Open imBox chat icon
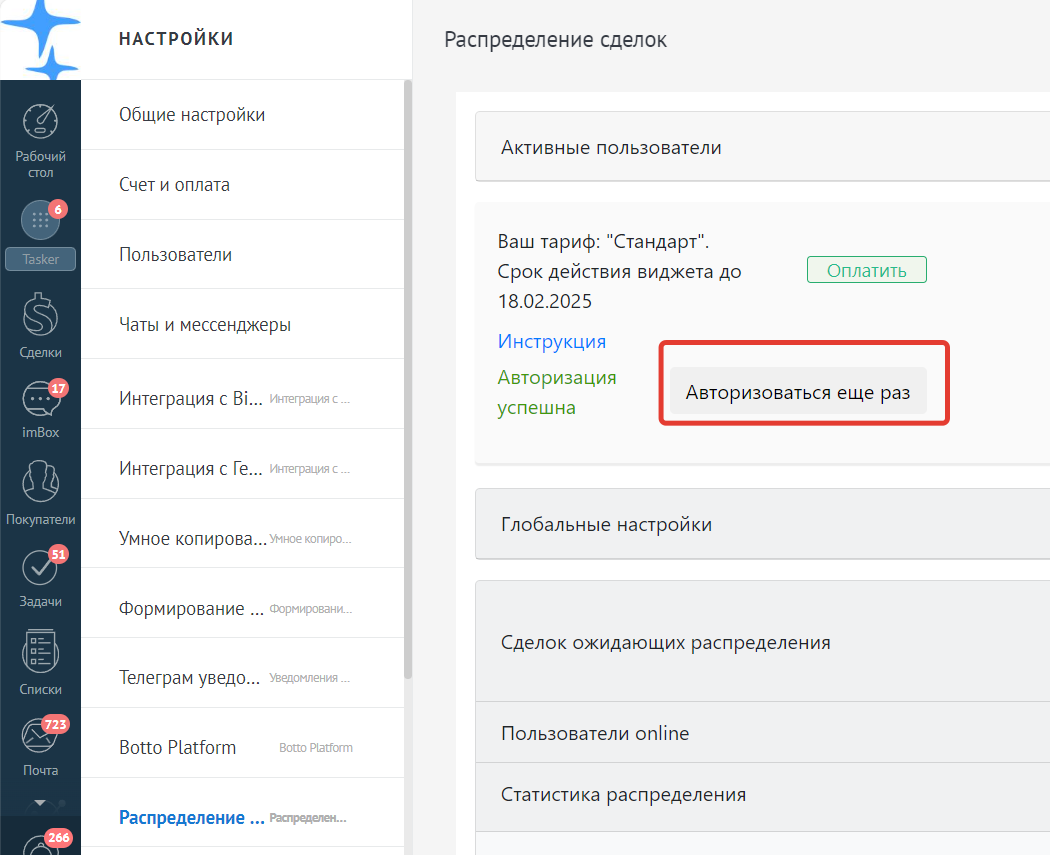Screen dimensions: 1050x855 click(40, 400)
